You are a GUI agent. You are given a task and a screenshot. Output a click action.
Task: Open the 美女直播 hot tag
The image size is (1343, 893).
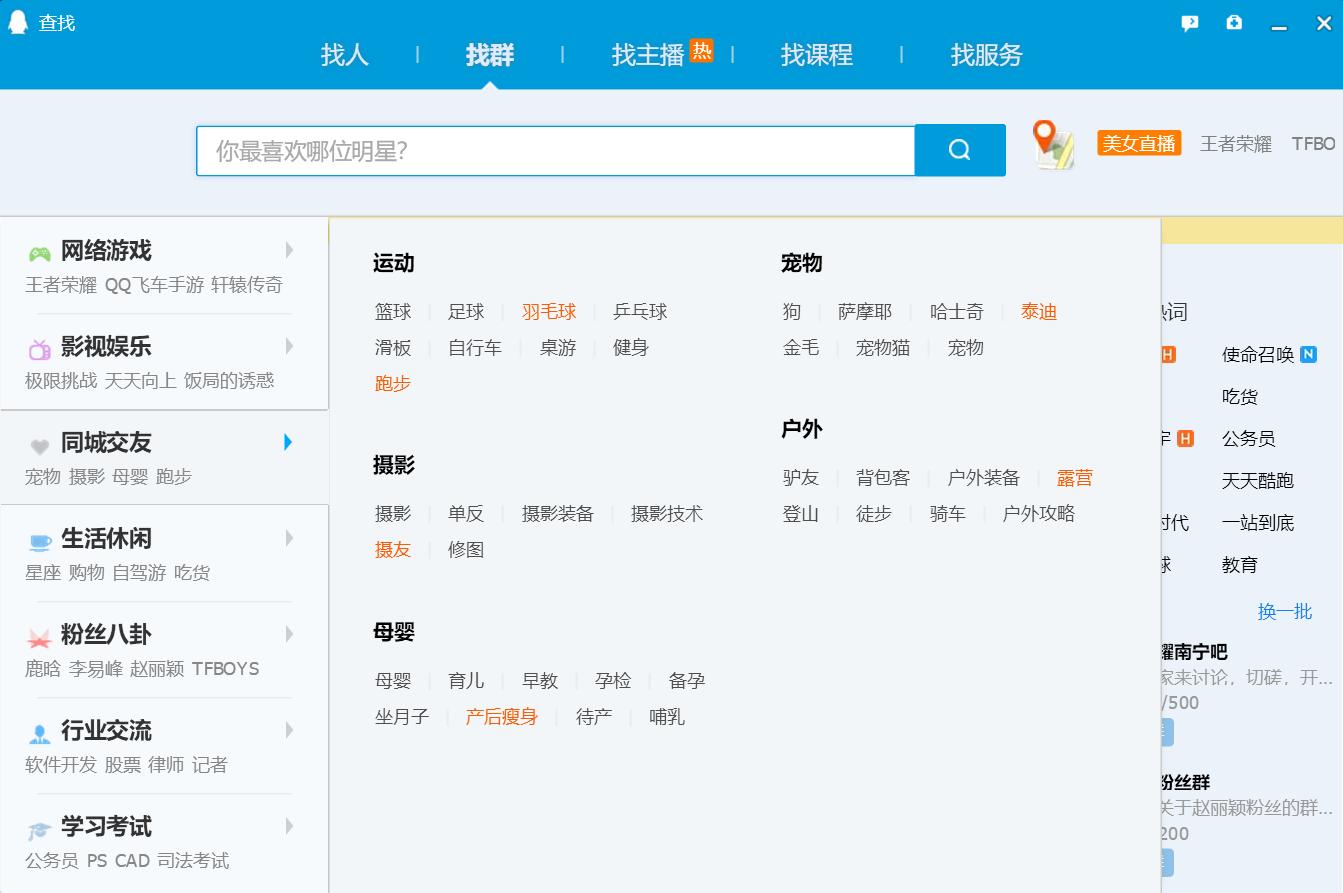1138,142
